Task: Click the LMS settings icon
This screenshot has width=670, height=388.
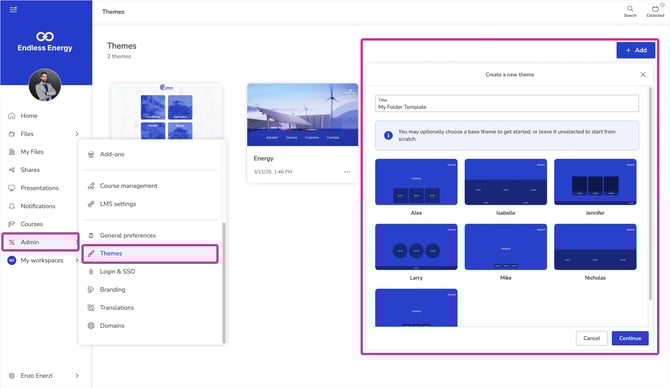Action: (91, 204)
